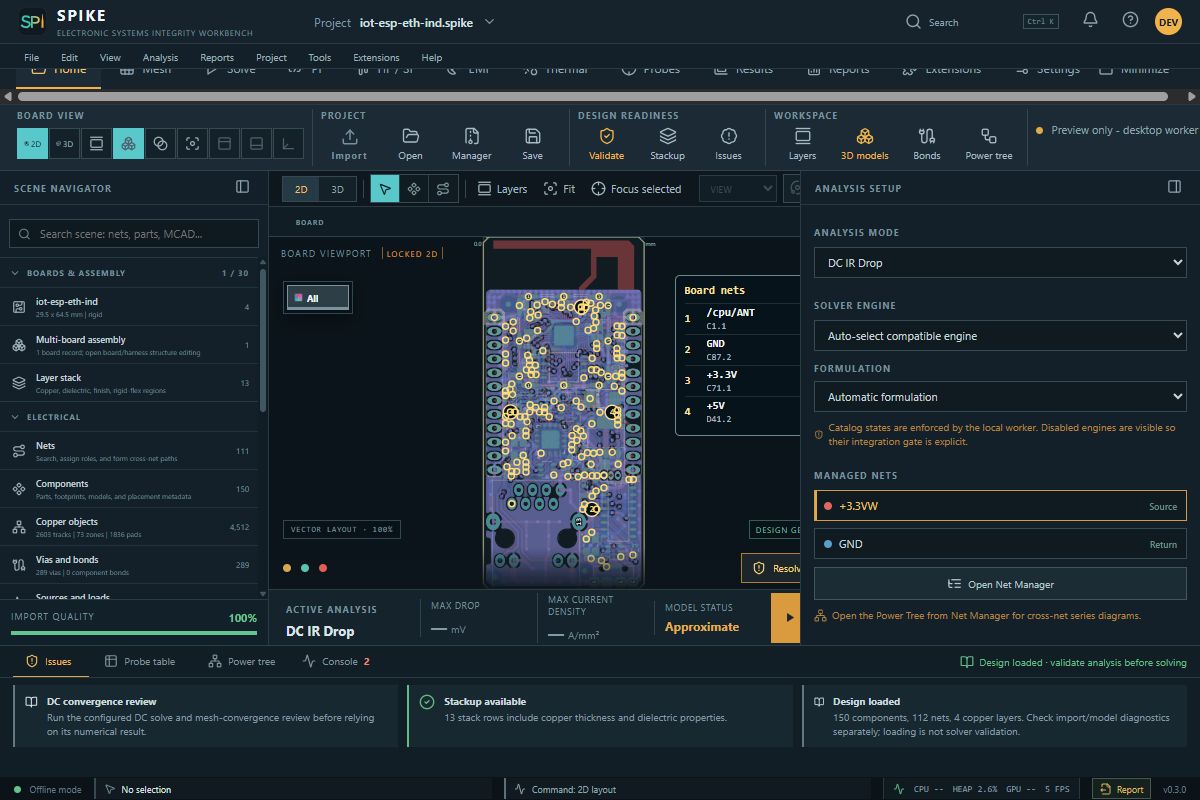Open the project Manager
Viewport: 1200px width, 800px height.
point(471,143)
